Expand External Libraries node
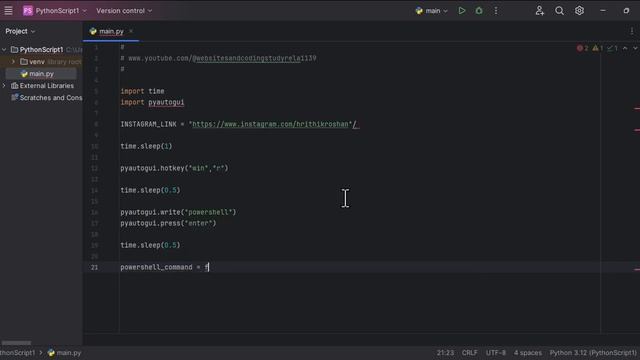This screenshot has height=360, width=640. coord(4,86)
